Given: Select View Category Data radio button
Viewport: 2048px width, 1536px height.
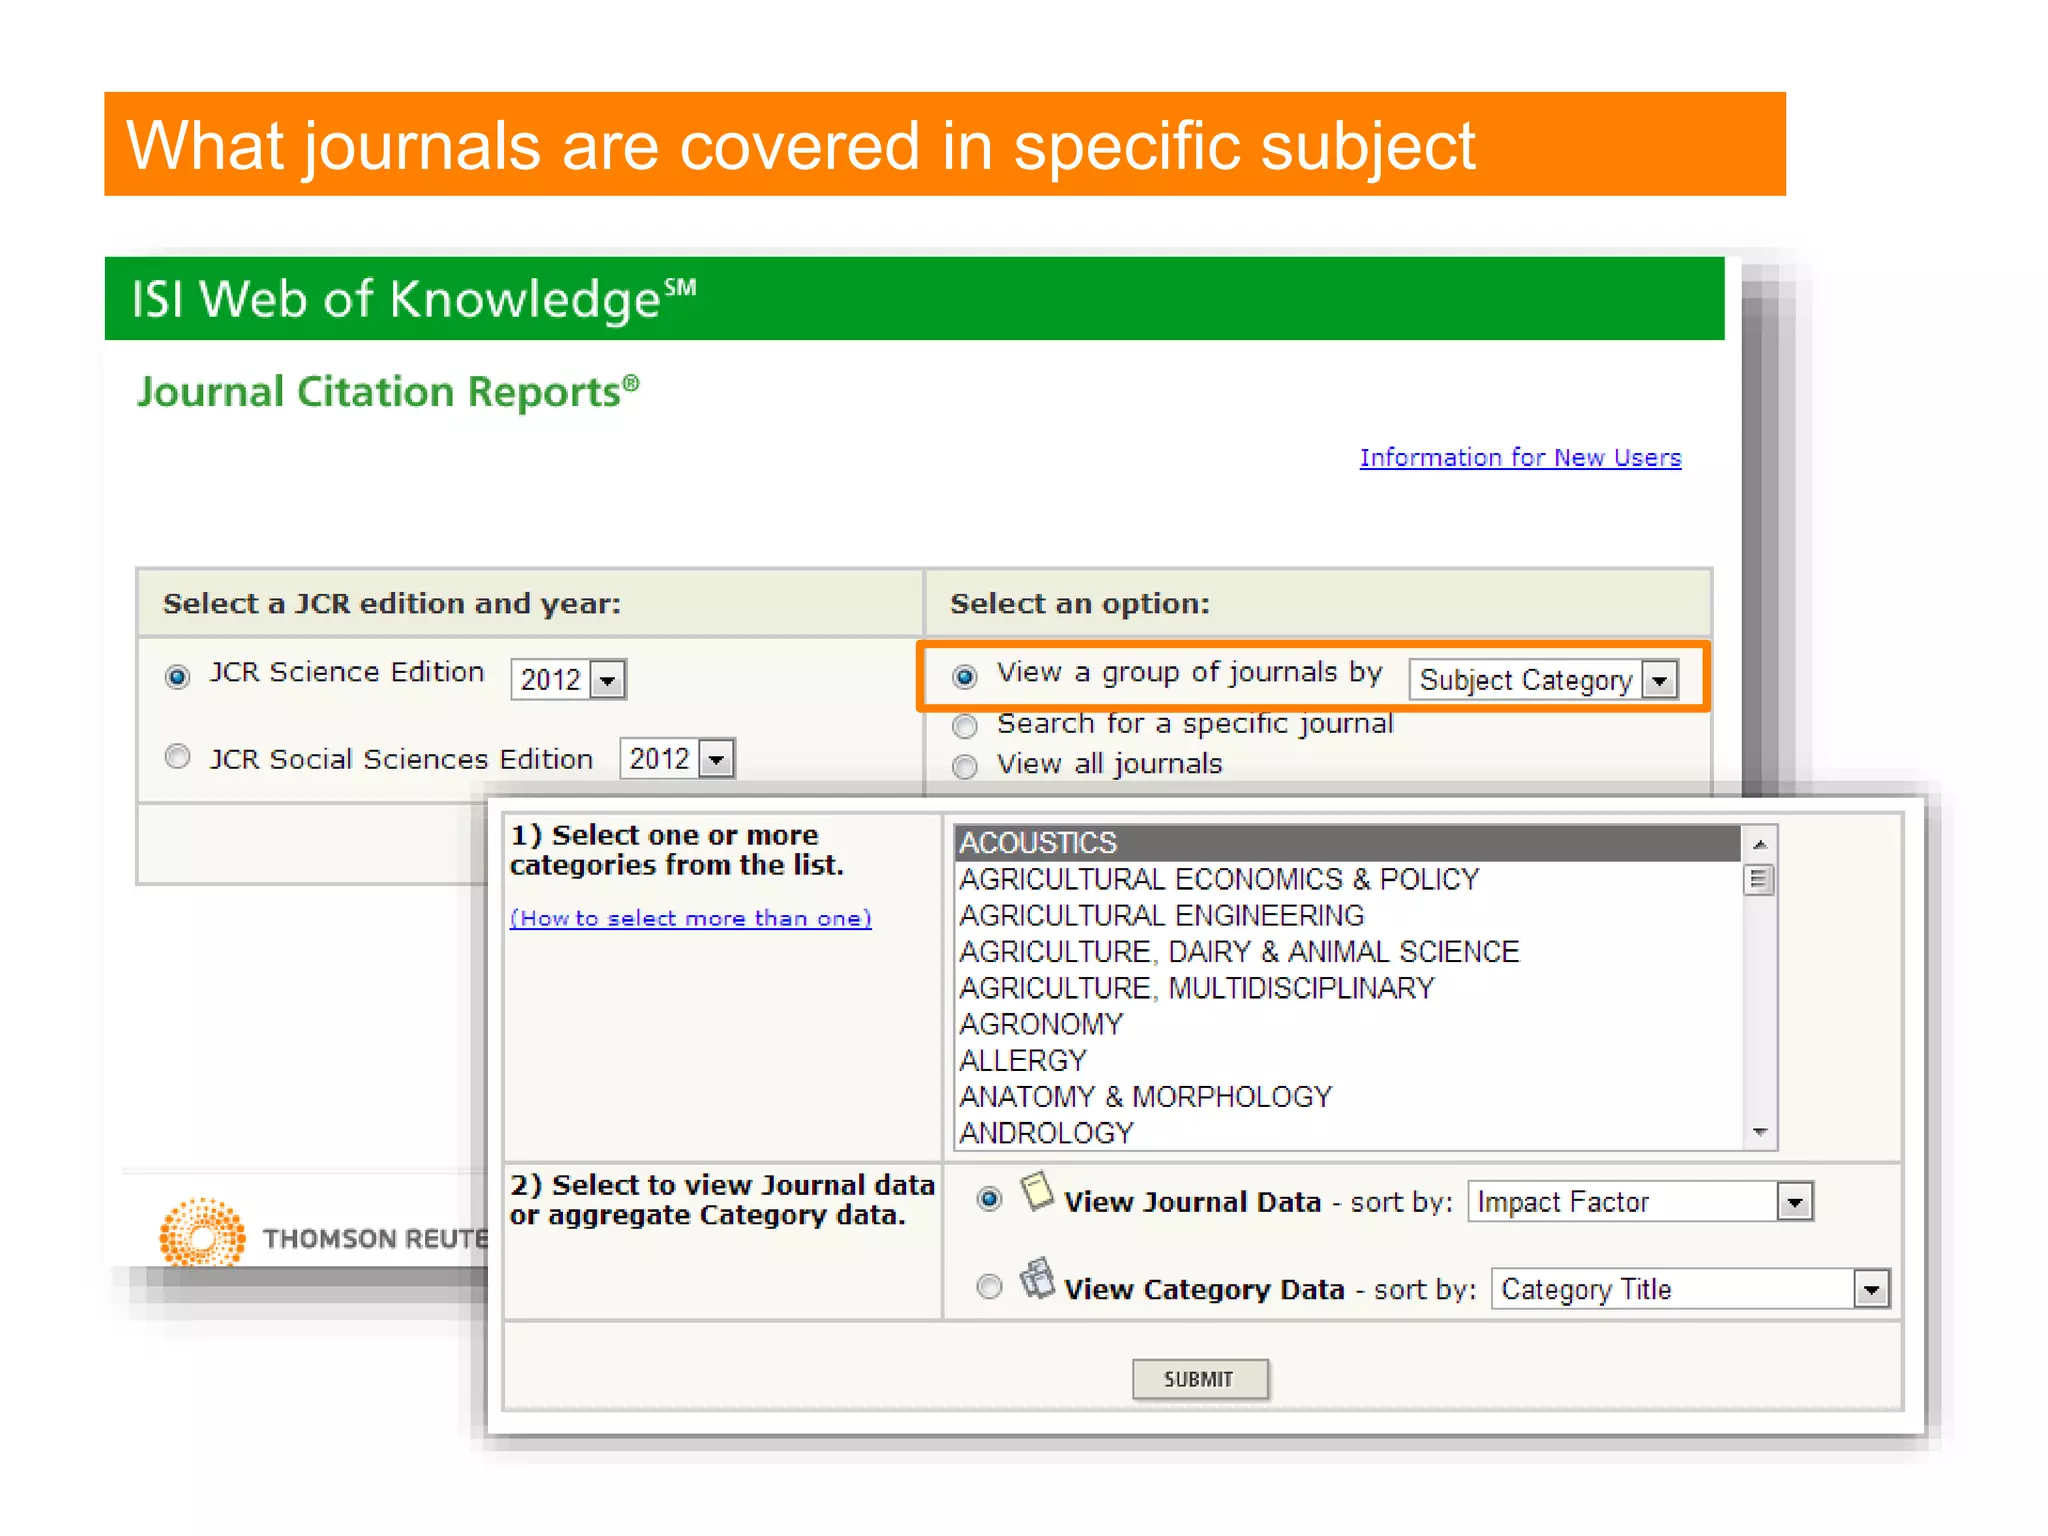Looking at the screenshot, I should point(989,1286).
